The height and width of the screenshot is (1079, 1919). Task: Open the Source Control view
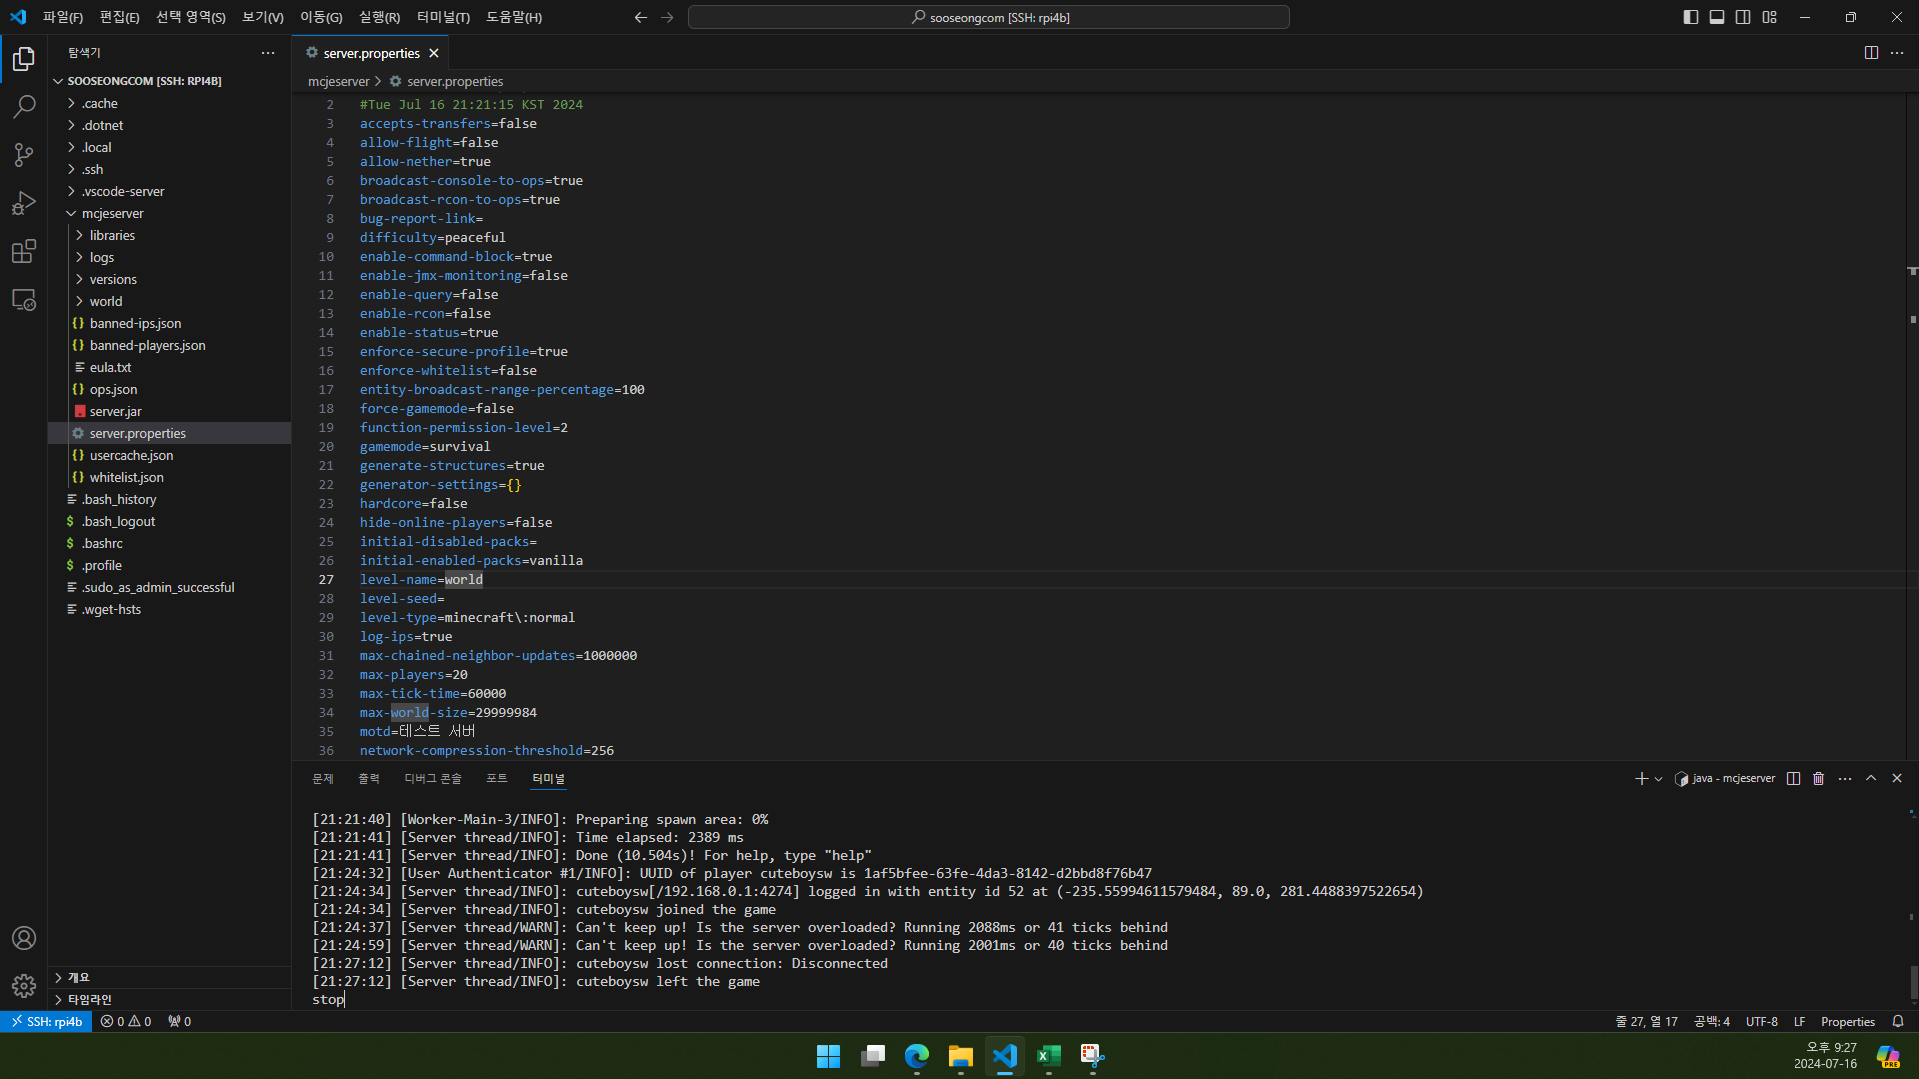coord(24,154)
